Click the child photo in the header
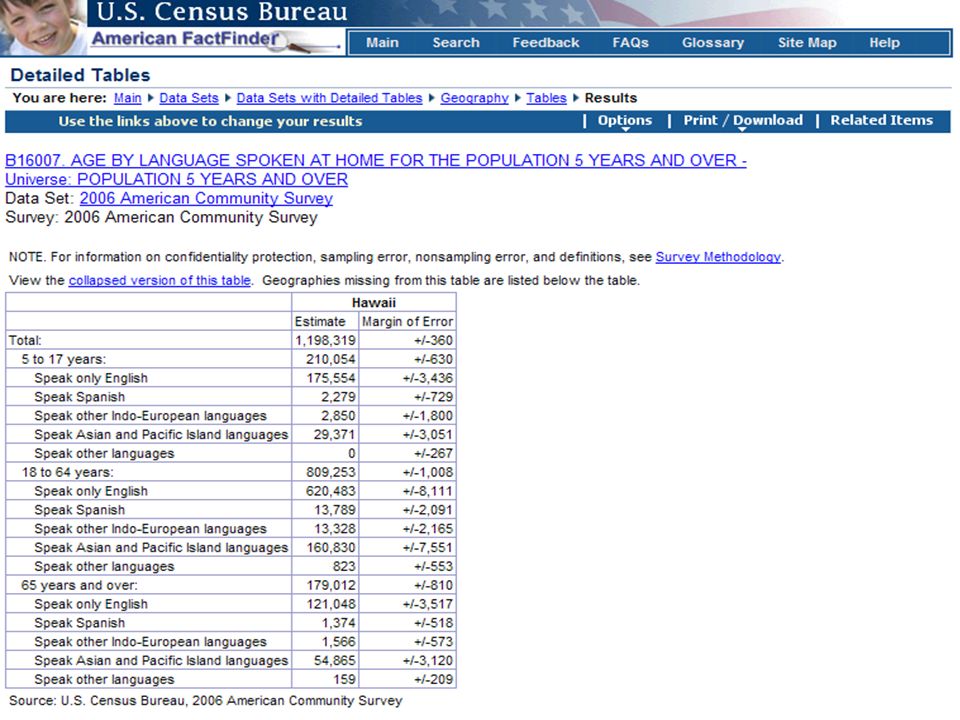 coord(42,28)
